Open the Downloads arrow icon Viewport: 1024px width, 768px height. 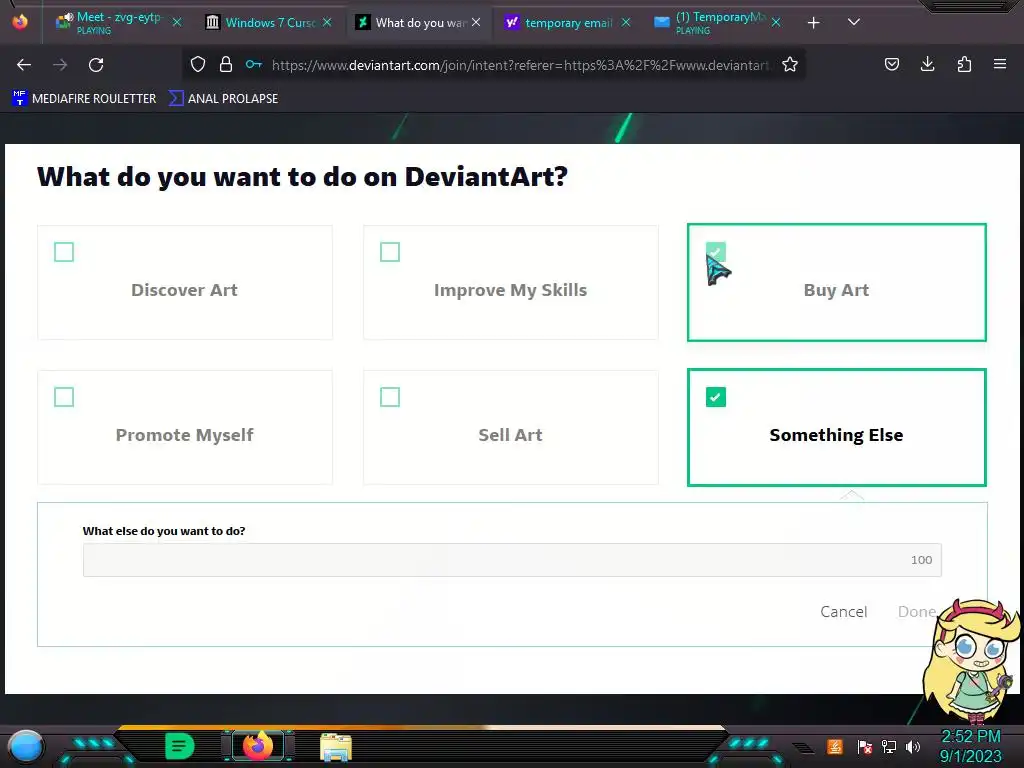click(x=927, y=64)
